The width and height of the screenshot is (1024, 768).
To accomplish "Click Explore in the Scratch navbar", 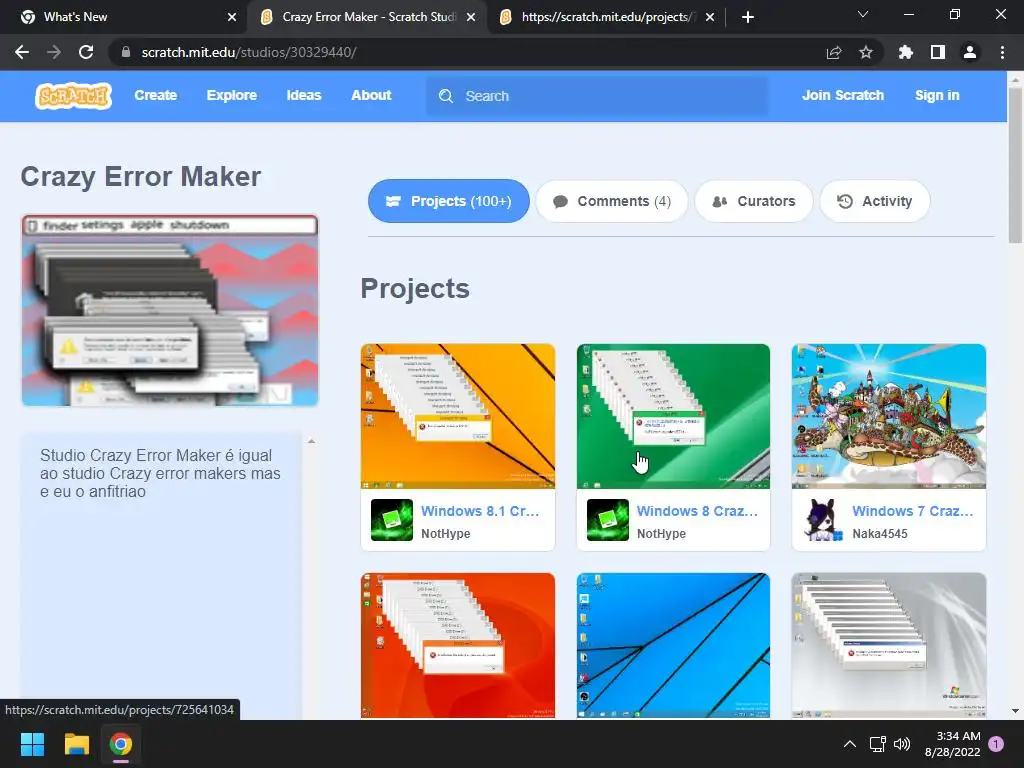I will point(232,95).
